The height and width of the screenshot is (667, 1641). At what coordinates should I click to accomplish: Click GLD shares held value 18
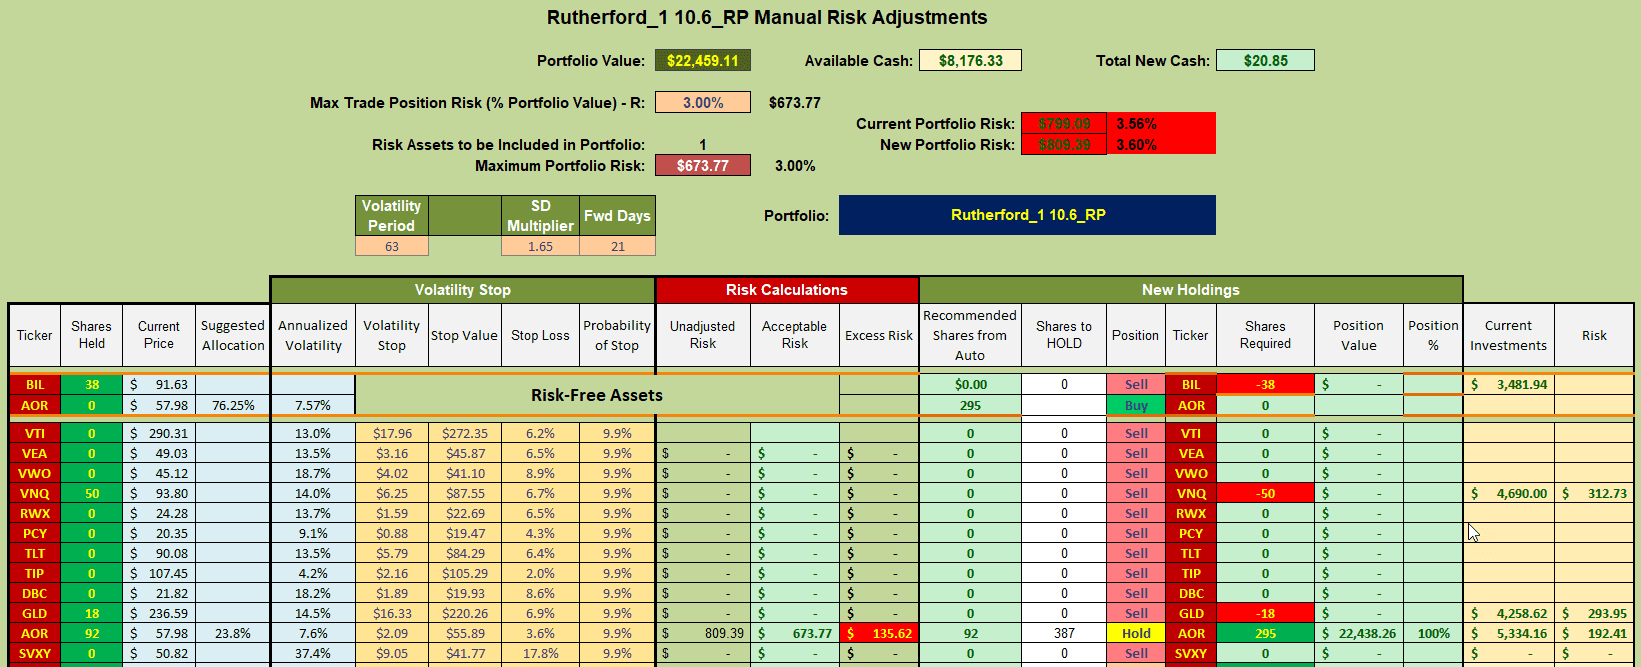92,614
